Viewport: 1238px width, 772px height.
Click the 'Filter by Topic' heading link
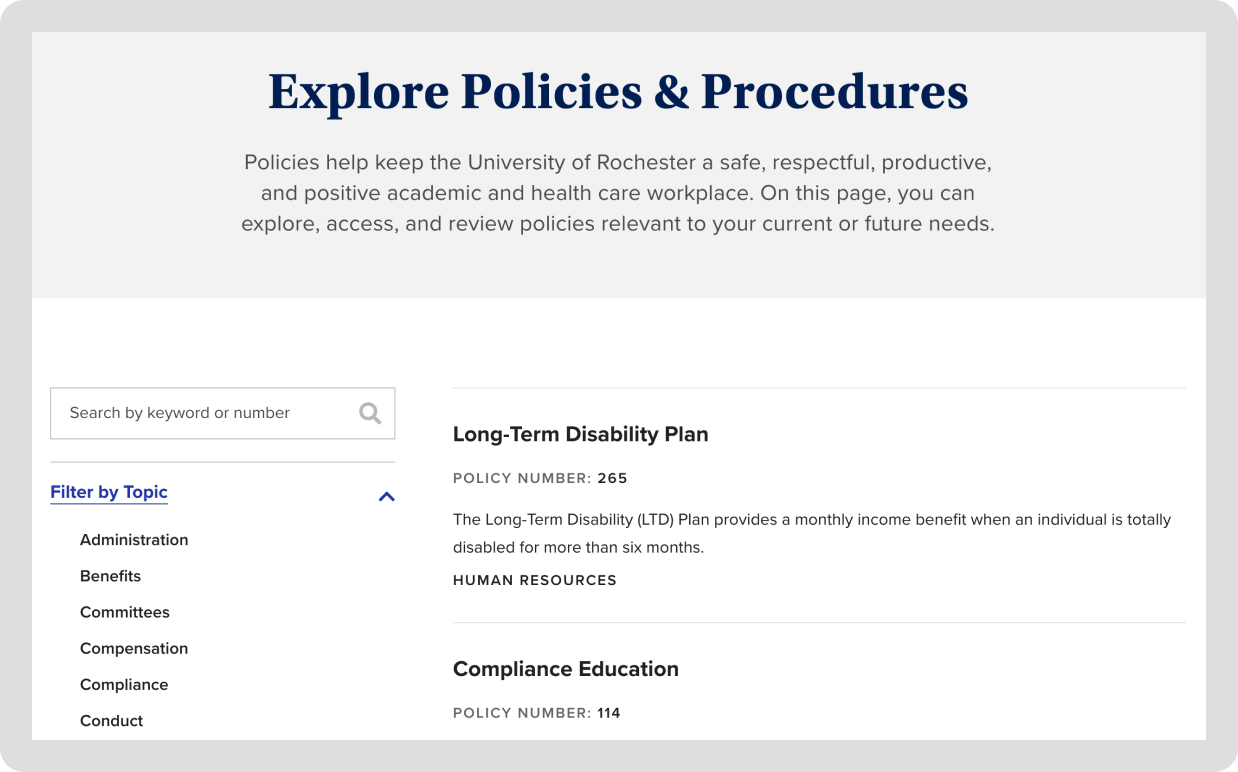[109, 492]
